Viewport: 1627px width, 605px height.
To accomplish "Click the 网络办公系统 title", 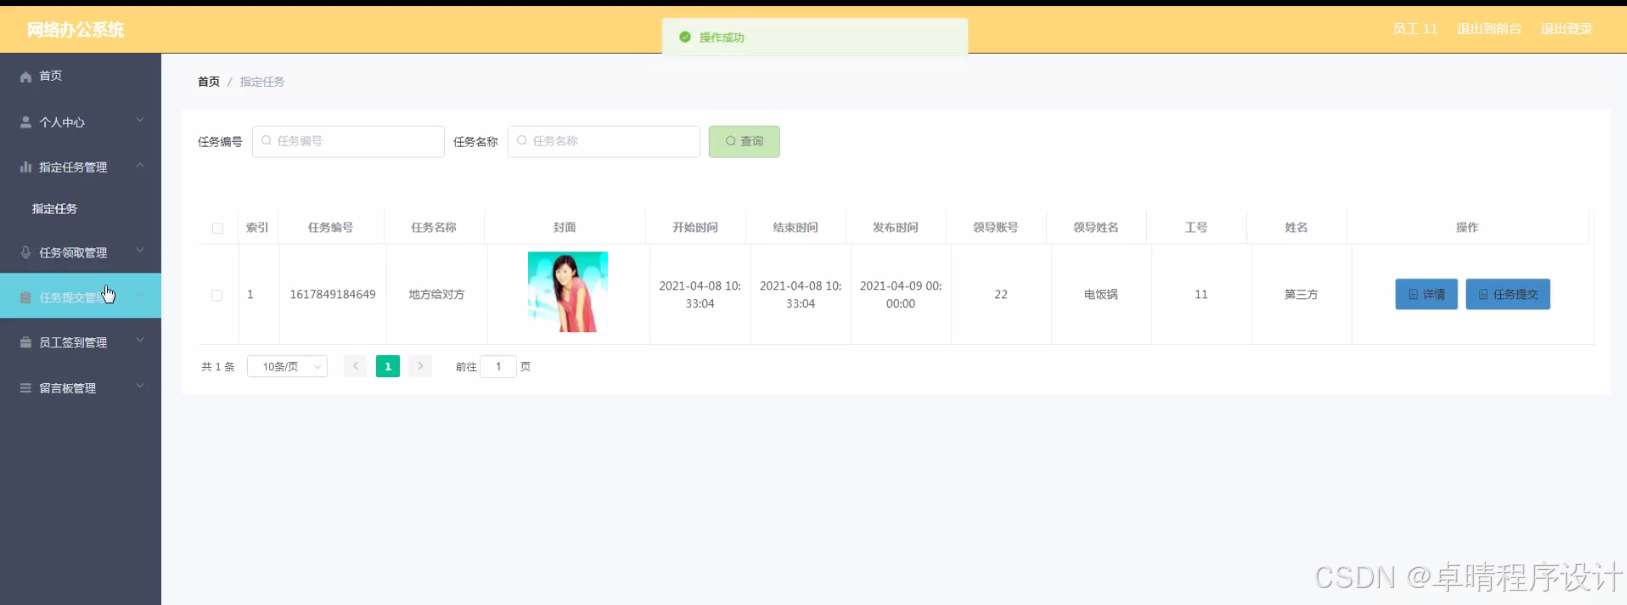I will 76,30.
